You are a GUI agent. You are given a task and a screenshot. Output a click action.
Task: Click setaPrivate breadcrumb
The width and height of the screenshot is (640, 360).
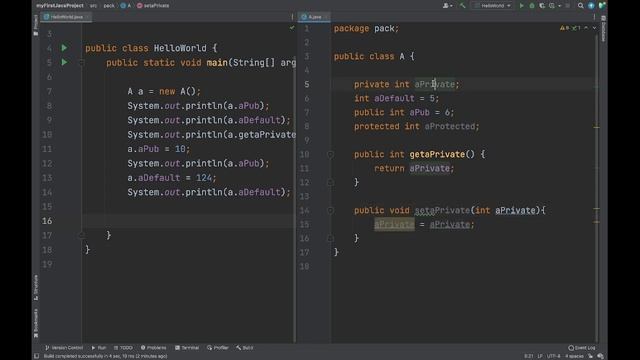pyautogui.click(x=153, y=6)
